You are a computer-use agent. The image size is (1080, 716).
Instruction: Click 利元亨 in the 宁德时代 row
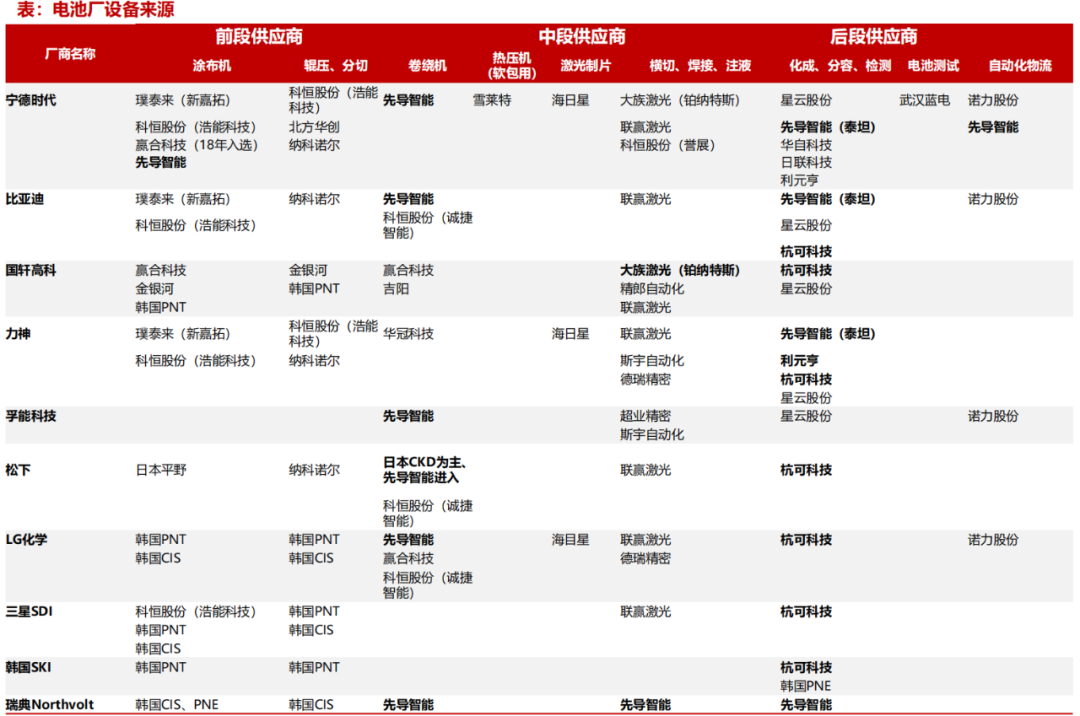[800, 180]
